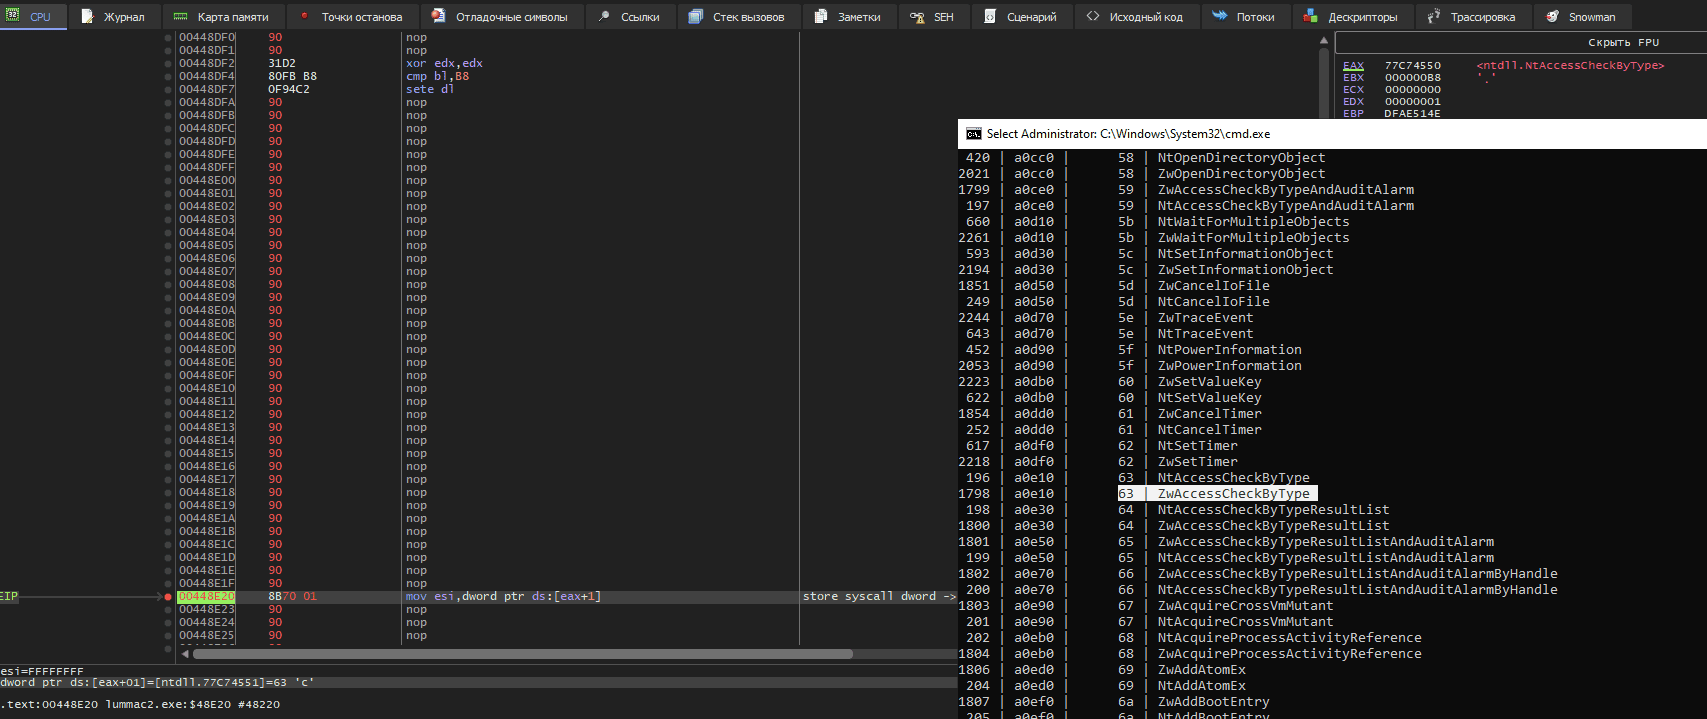The width and height of the screenshot is (1707, 719).
Task: Toggle breakpoint bullet at address 00448E10
Action: click(168, 388)
